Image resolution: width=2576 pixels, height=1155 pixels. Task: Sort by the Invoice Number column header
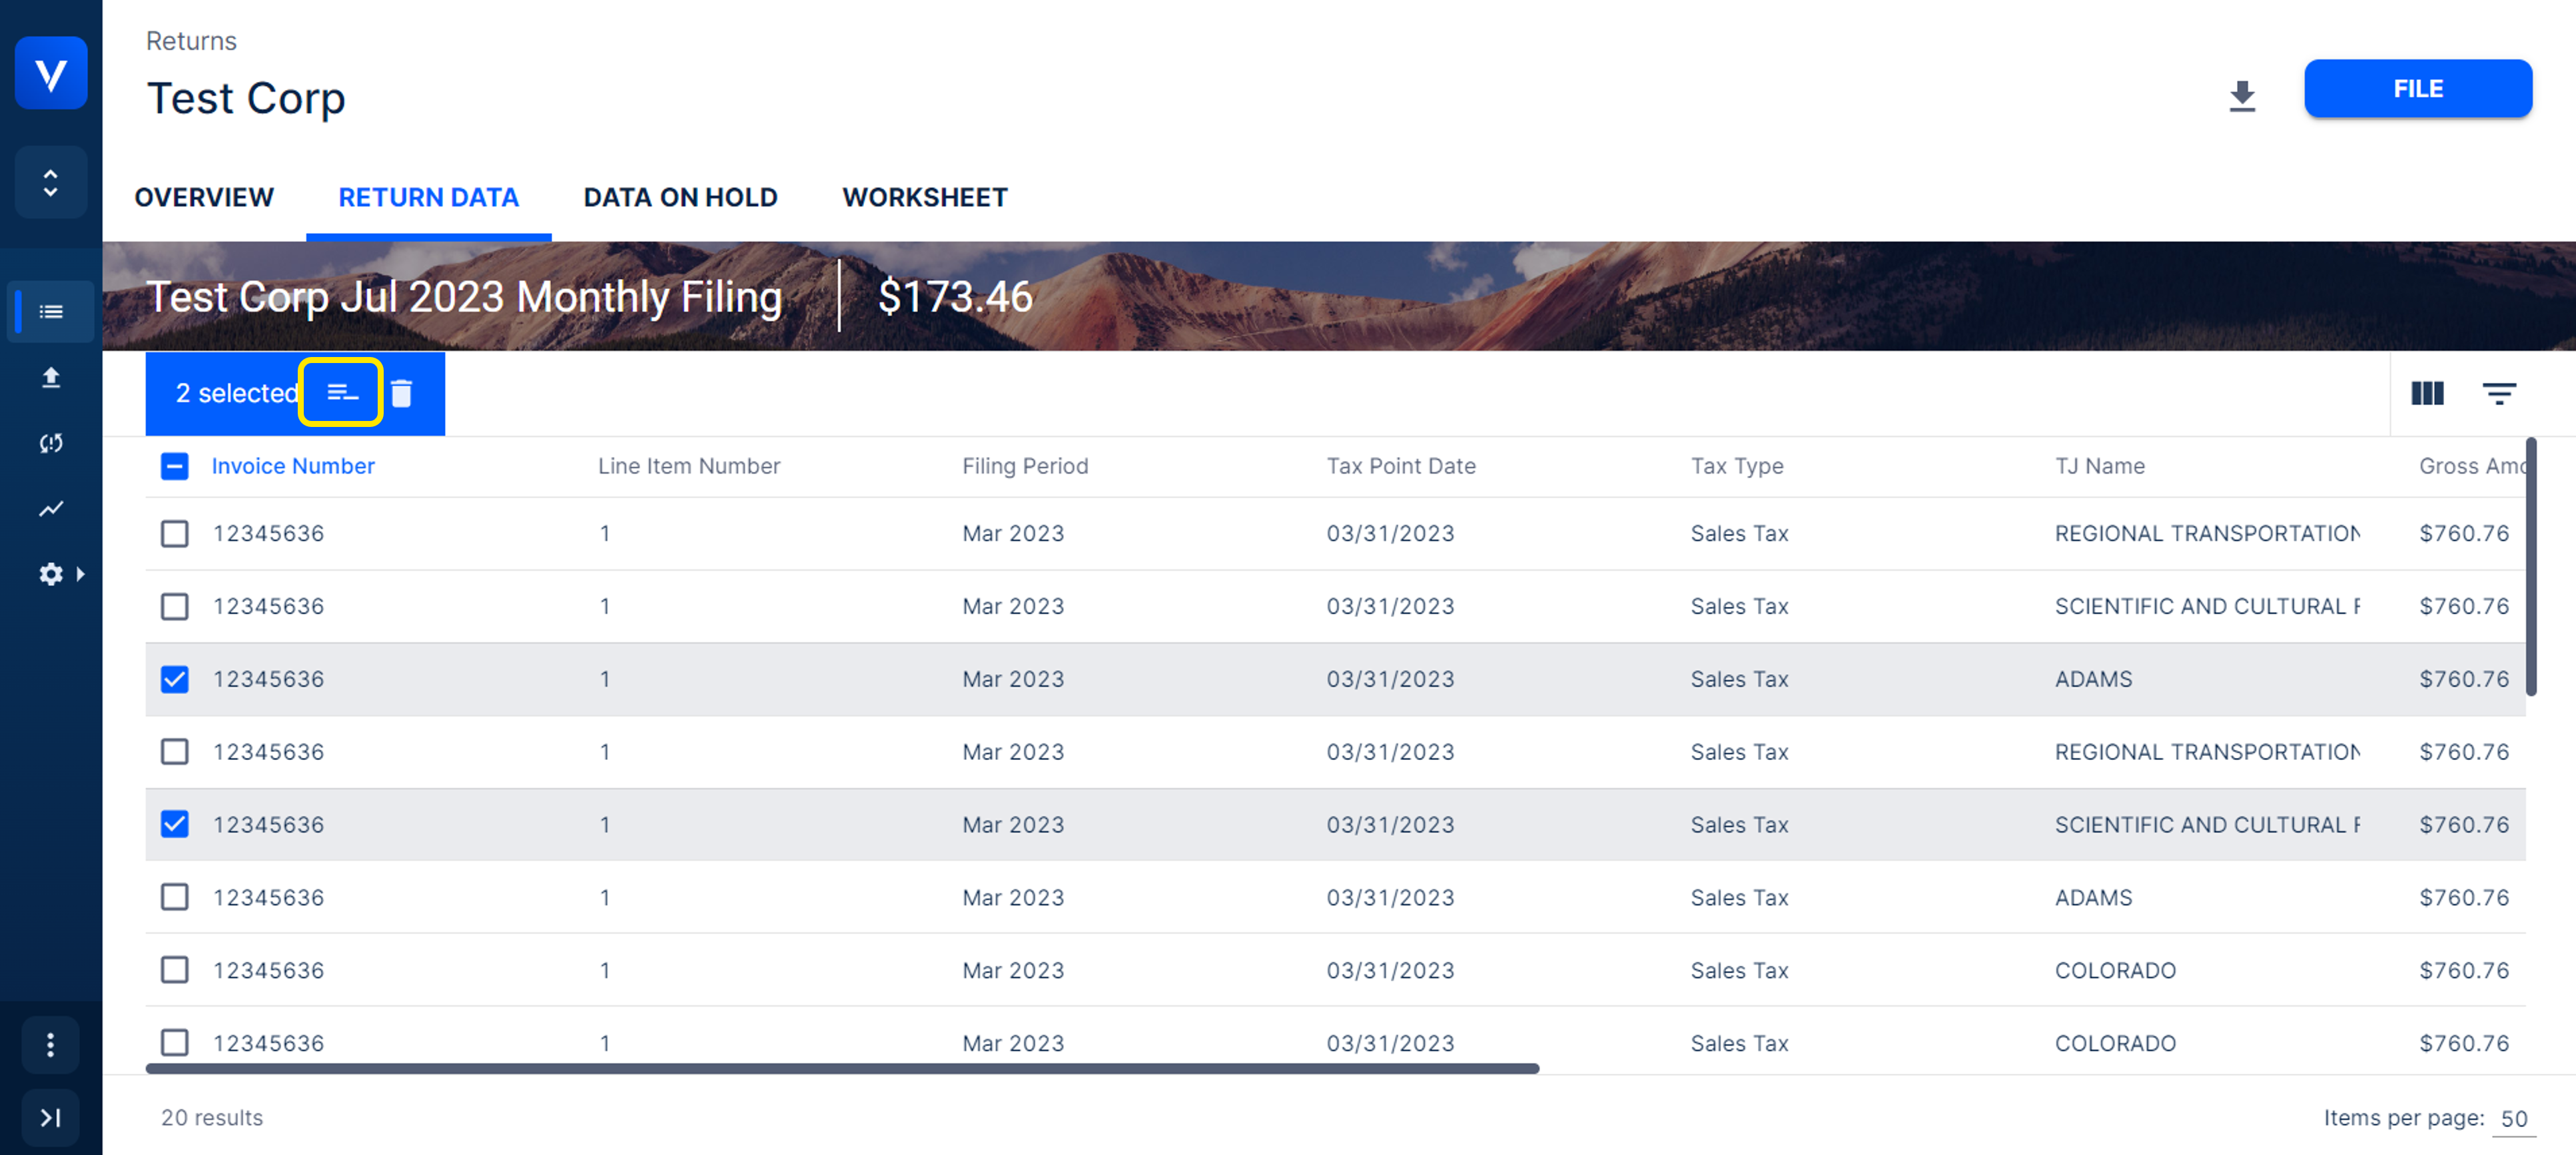(292, 466)
